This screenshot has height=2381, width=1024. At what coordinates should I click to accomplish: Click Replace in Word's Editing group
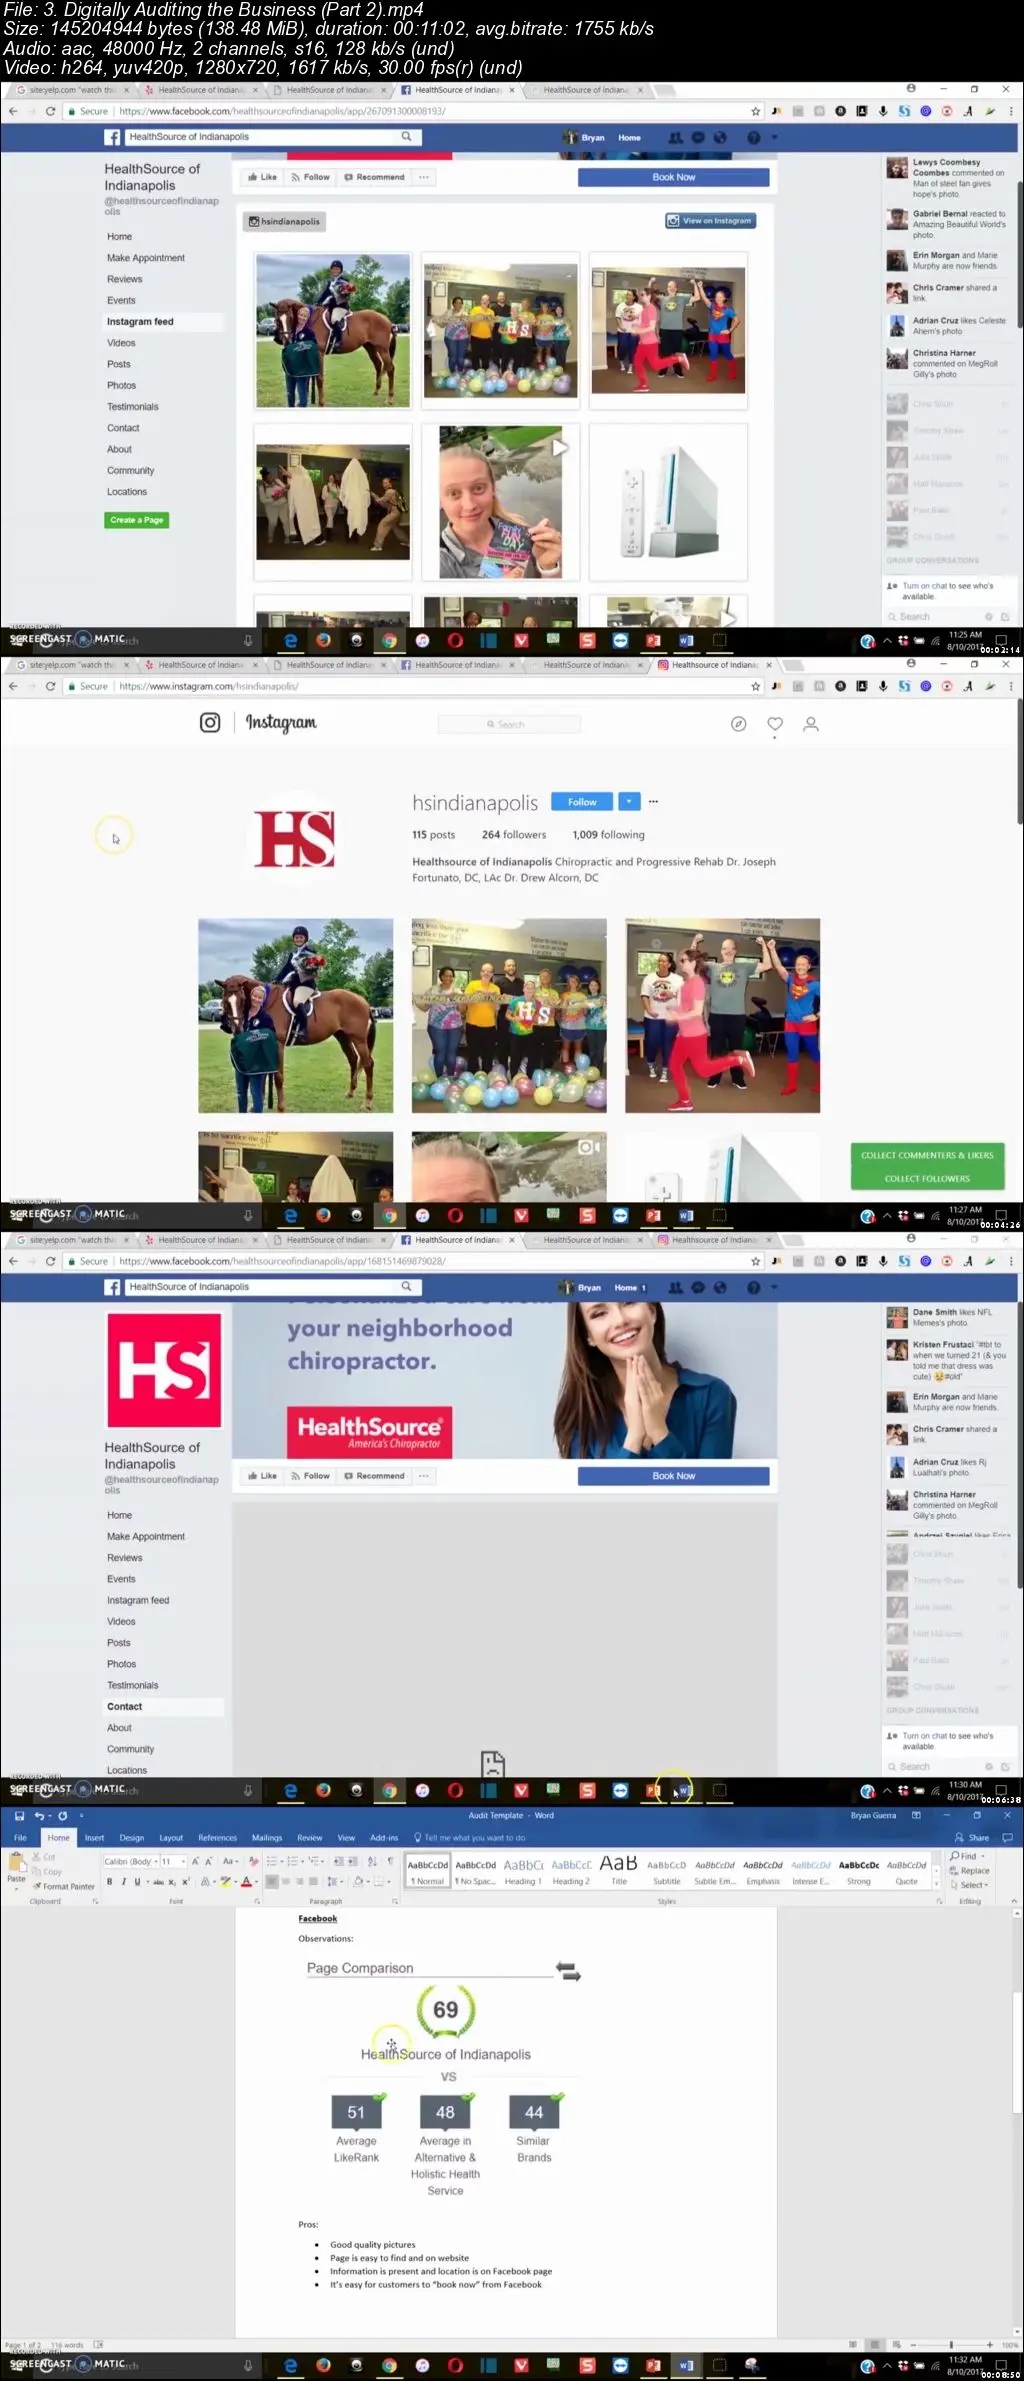click(969, 1870)
